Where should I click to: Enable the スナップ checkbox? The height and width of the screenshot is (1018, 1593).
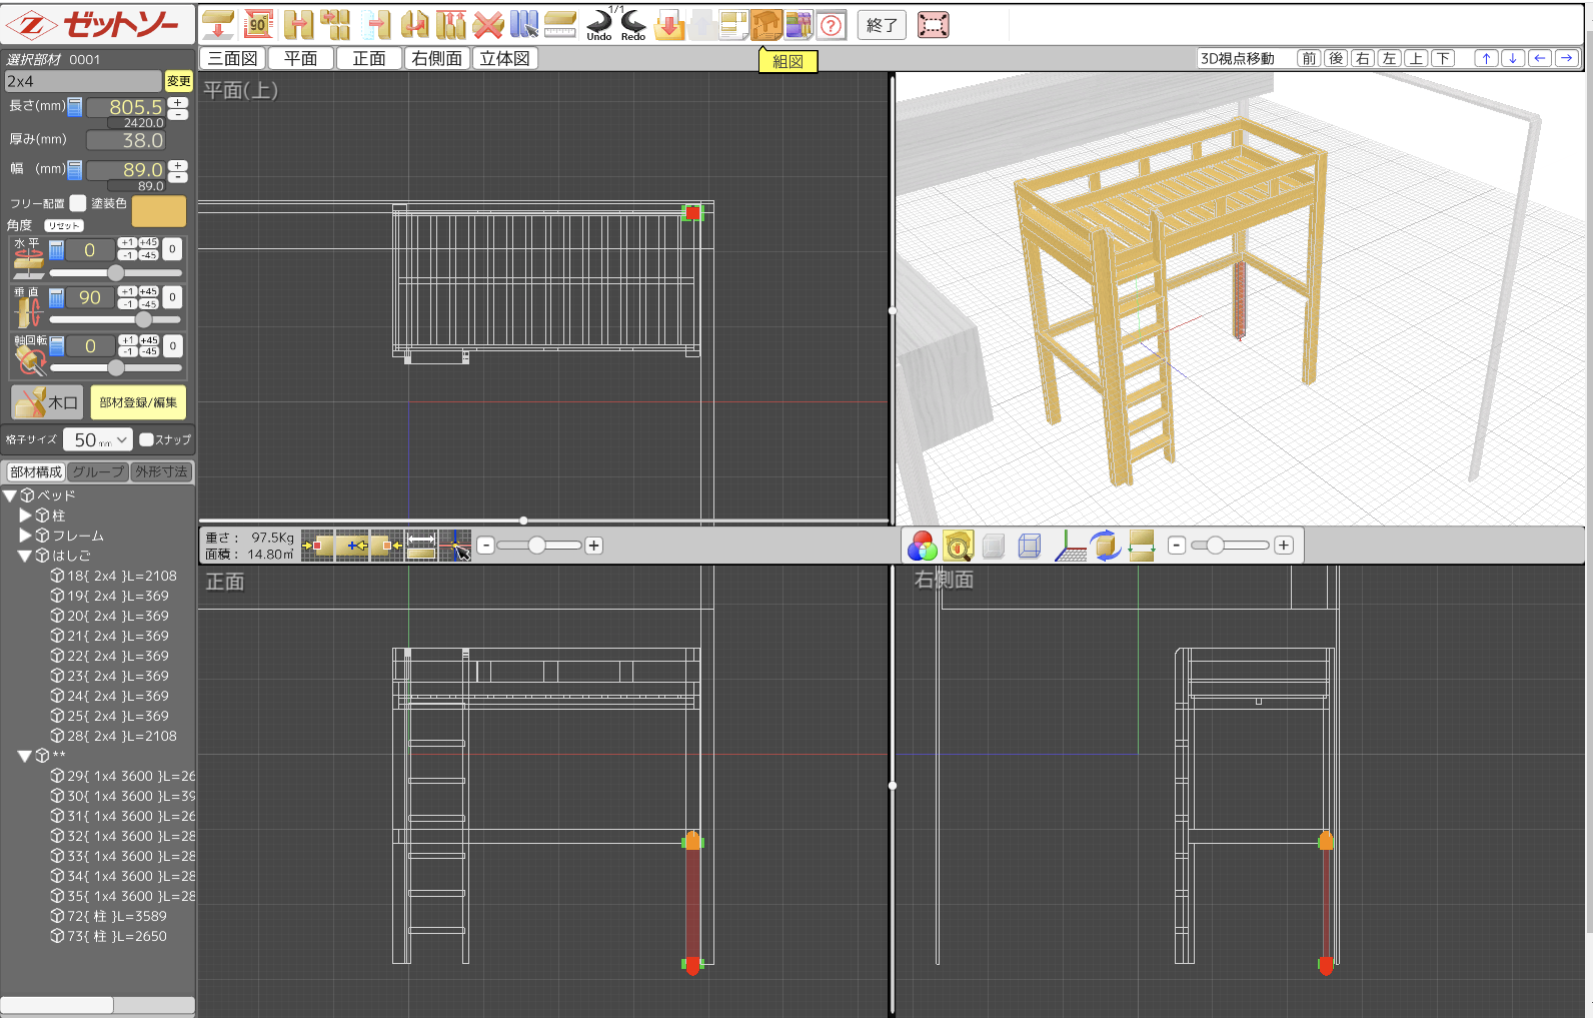146,439
